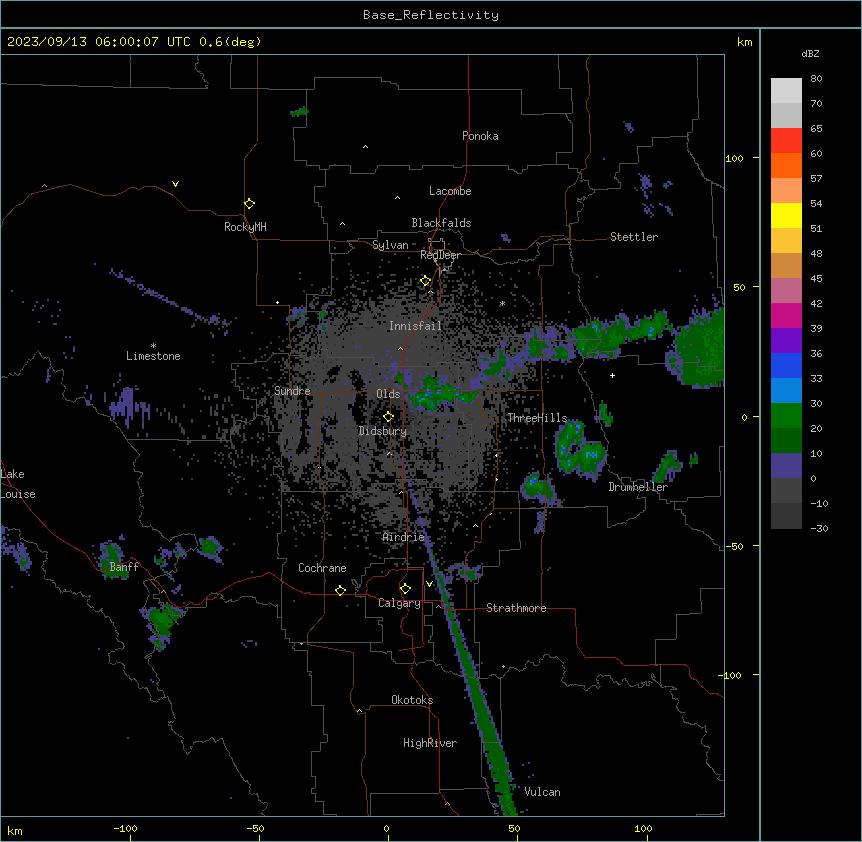Click the yellow V marker northwest of RockyMH
The image size is (862, 842).
coord(175,184)
